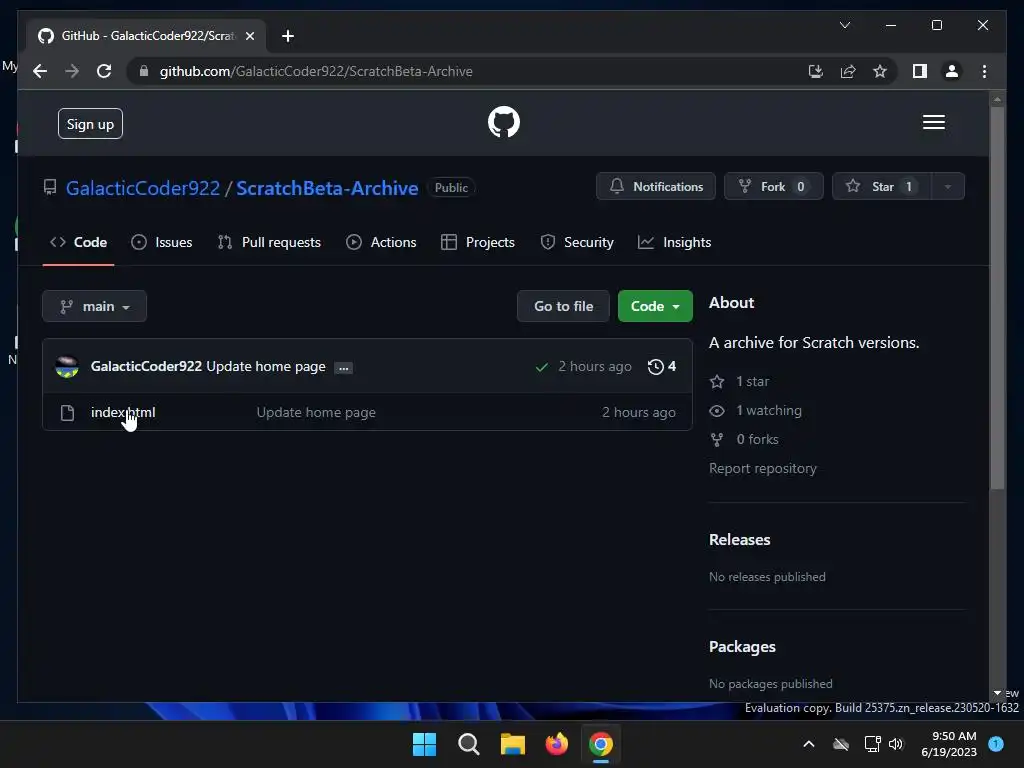Open the hamburger navigation menu
The width and height of the screenshot is (1024, 768).
(x=933, y=122)
